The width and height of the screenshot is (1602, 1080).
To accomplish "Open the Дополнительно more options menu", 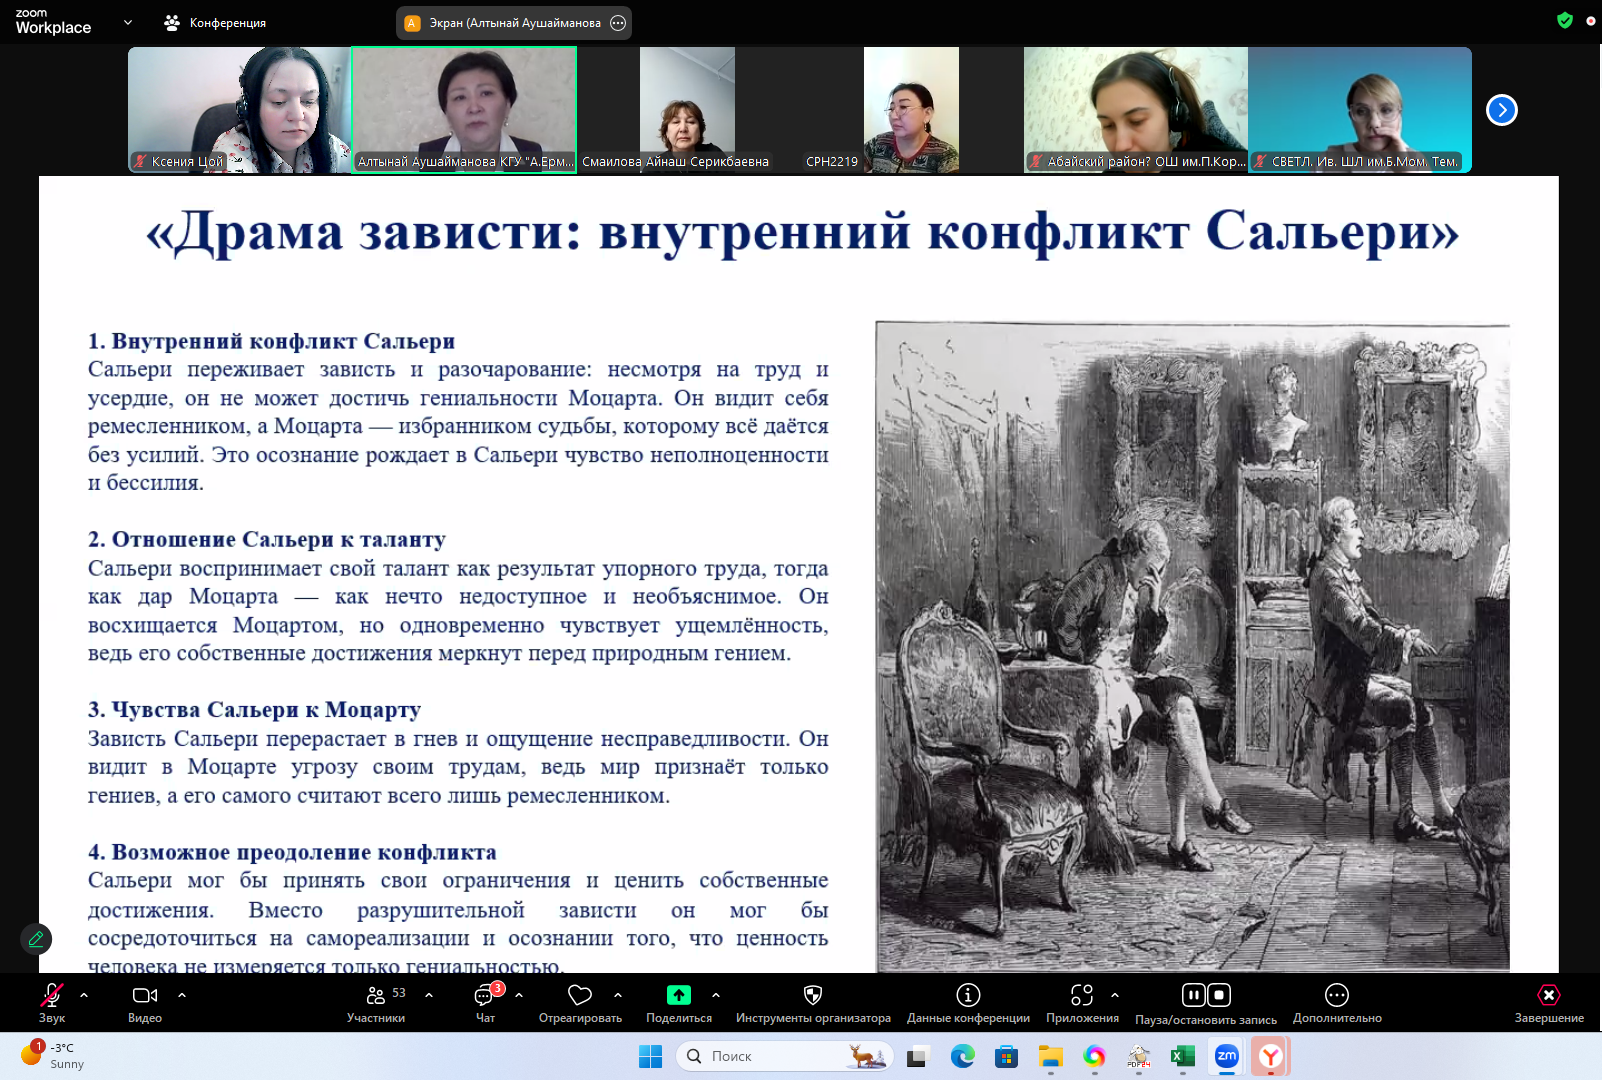I will (1337, 996).
